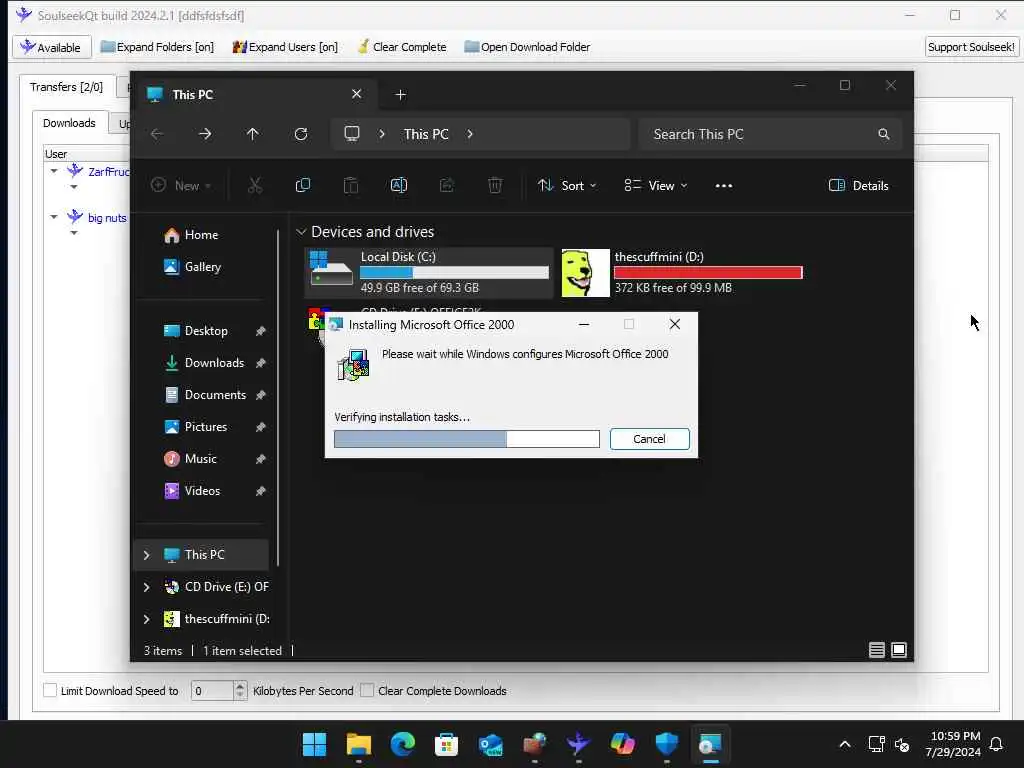Collapse the big nuts user in Soulseek
Screen dimensions: 1024x768
[x=54, y=217]
